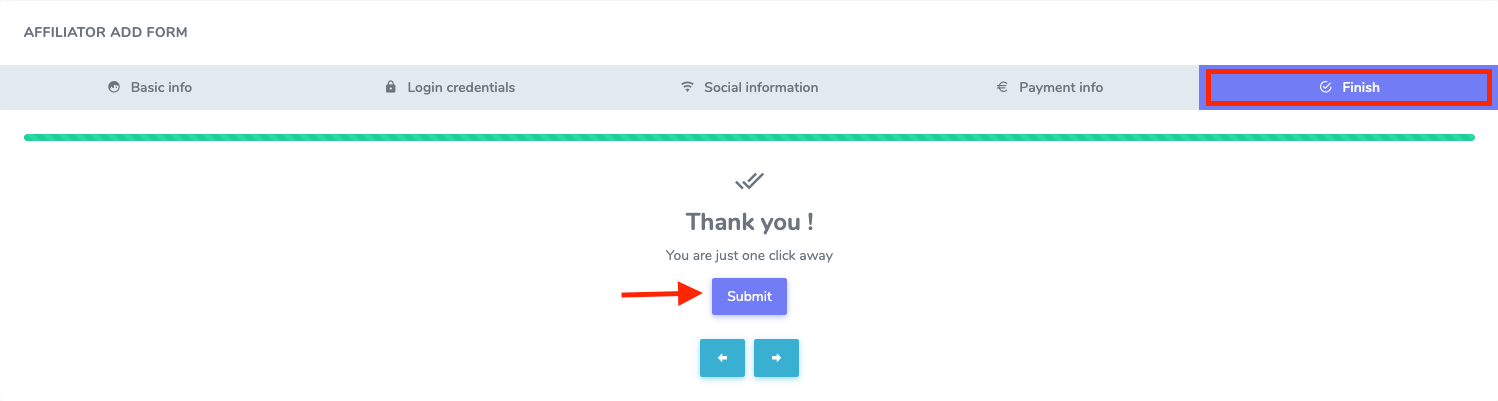Click the double checkmark icon above Thank you
Viewport: 1498px width, 401px height.
749,181
